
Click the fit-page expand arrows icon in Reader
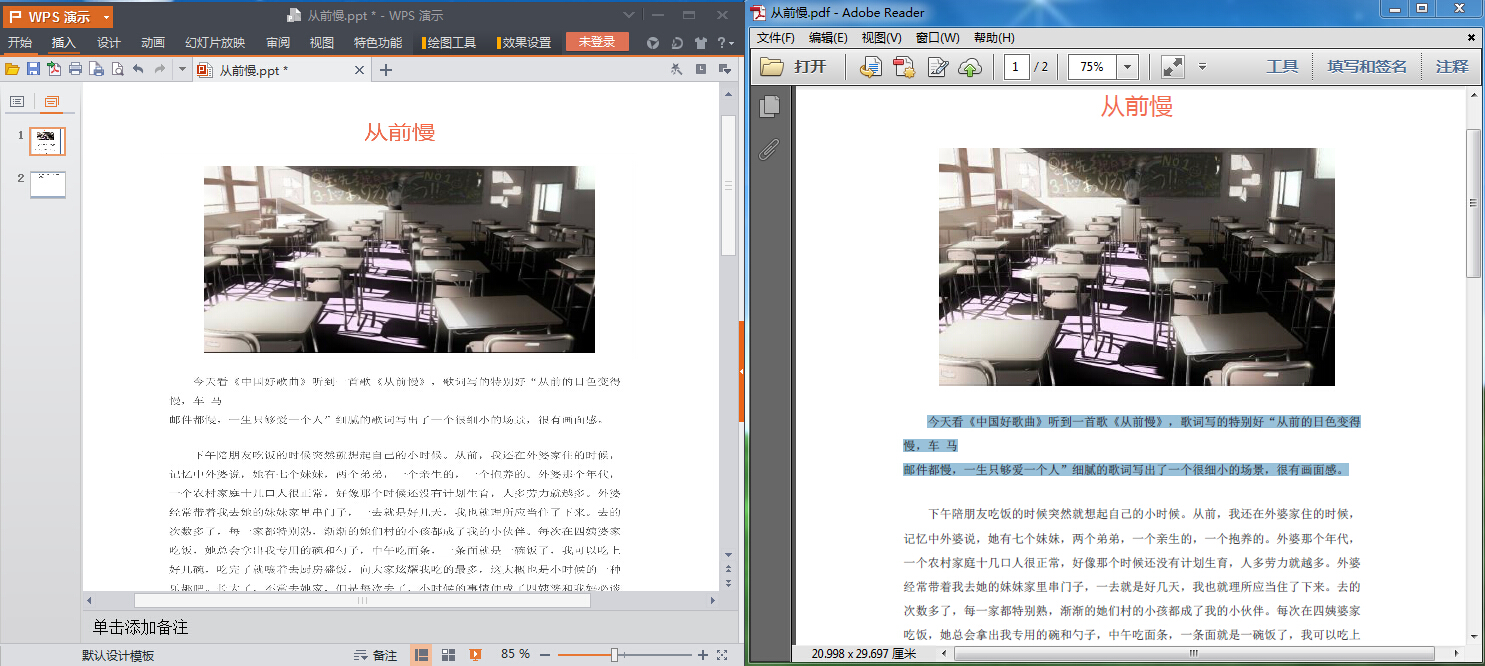click(x=1173, y=67)
